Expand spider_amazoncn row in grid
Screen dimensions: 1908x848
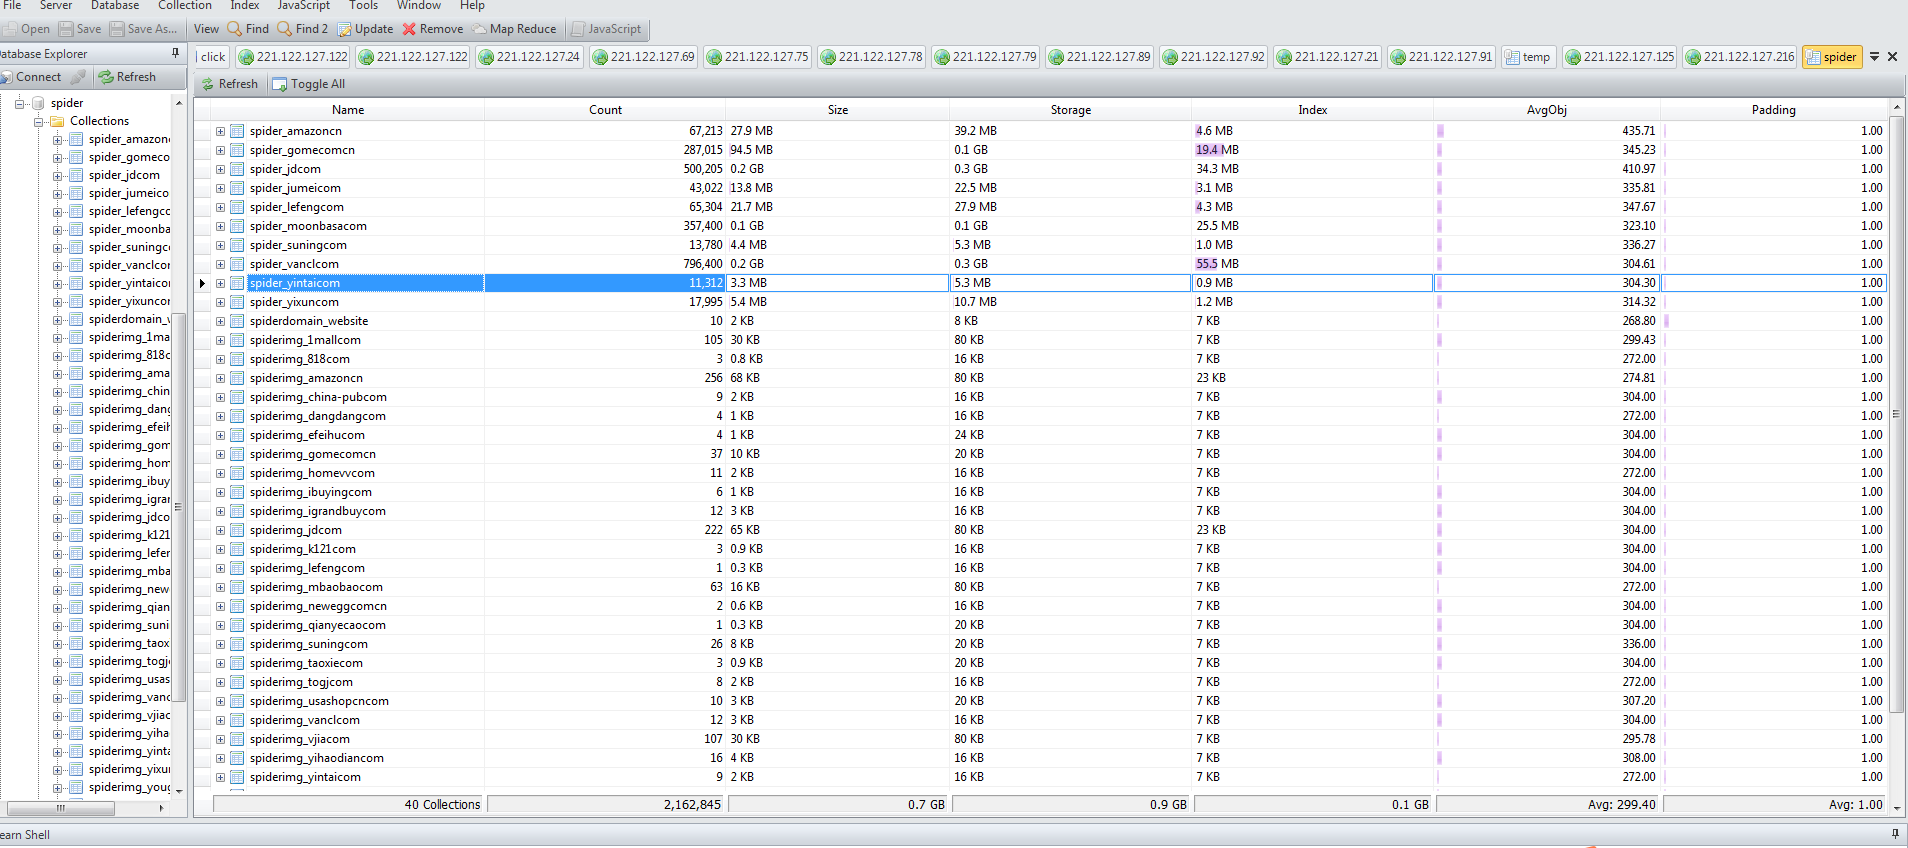(x=220, y=131)
